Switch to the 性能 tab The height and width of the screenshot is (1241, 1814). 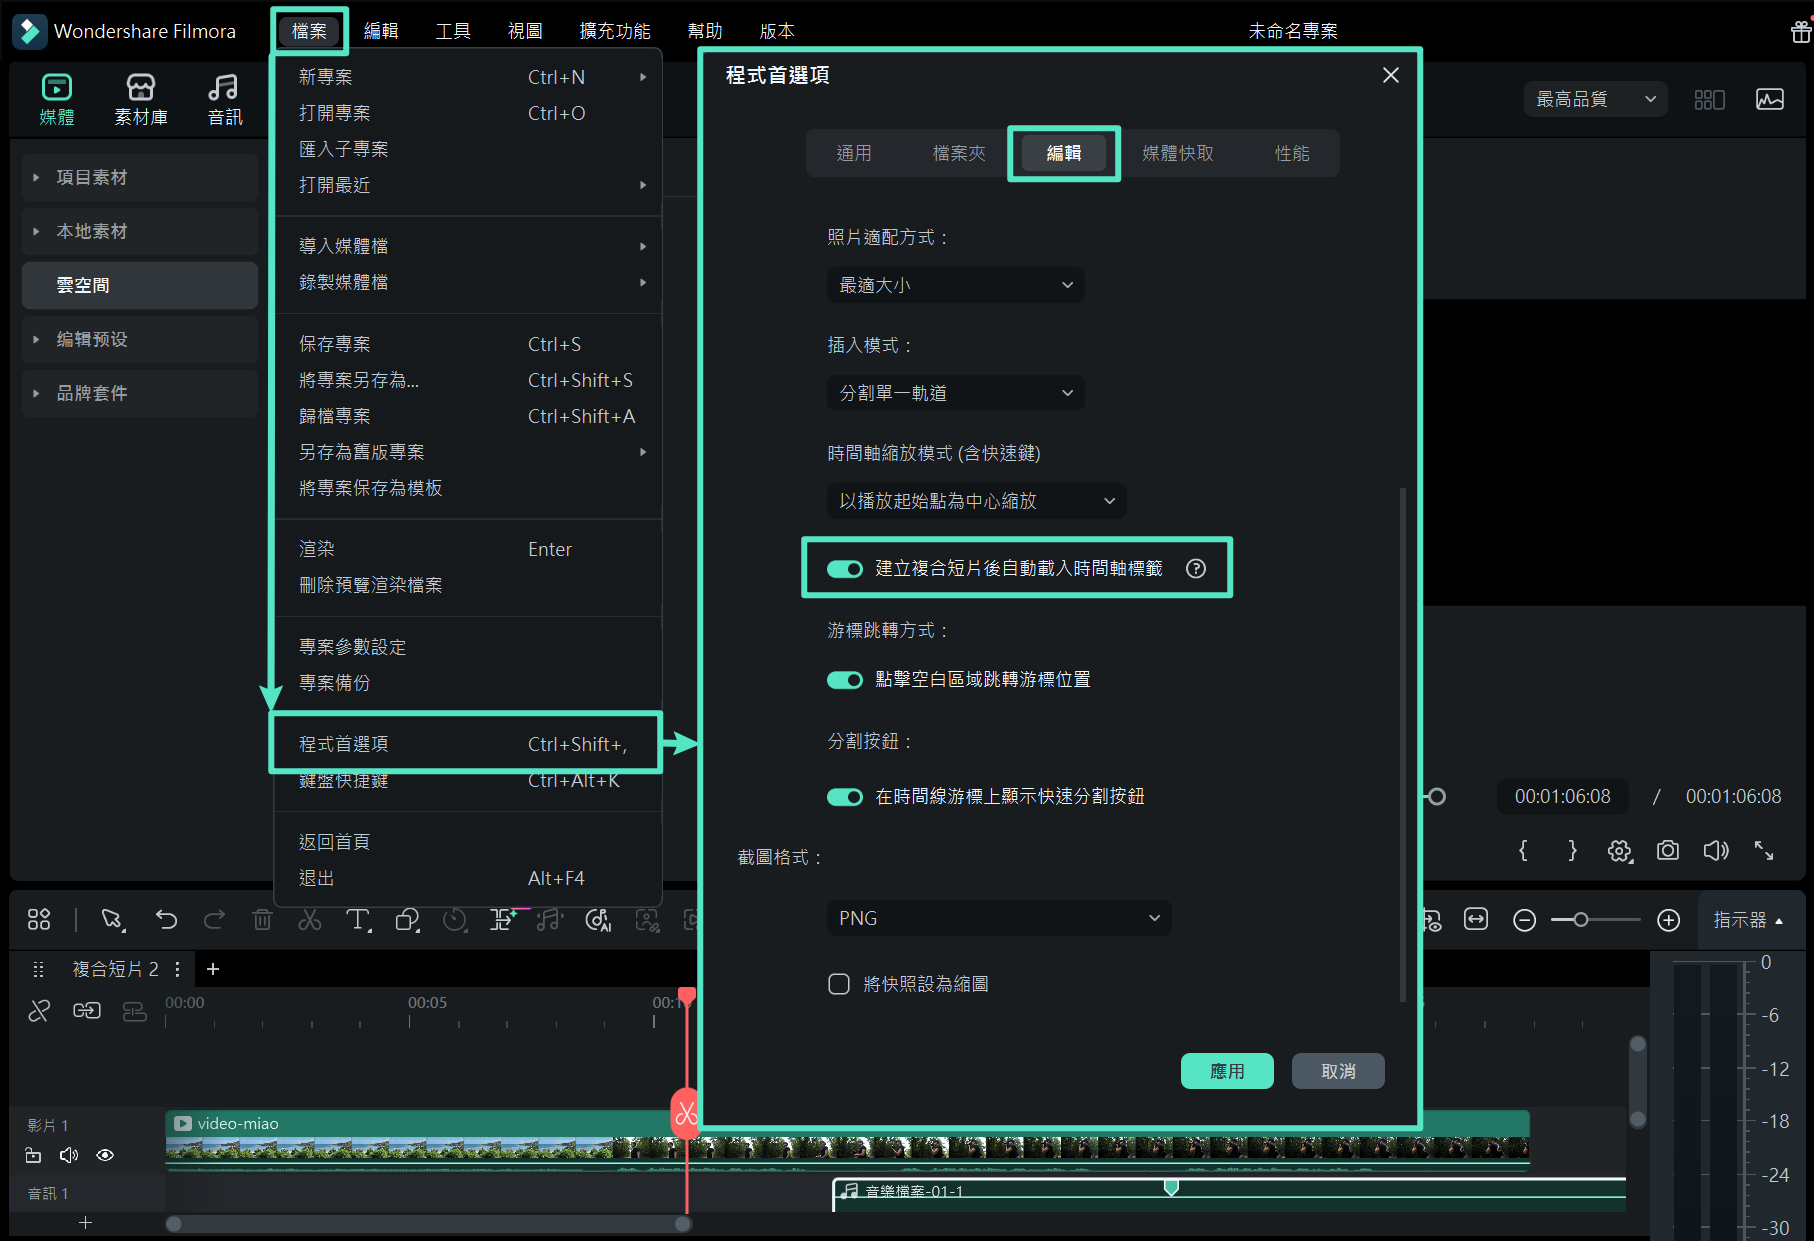[1293, 152]
